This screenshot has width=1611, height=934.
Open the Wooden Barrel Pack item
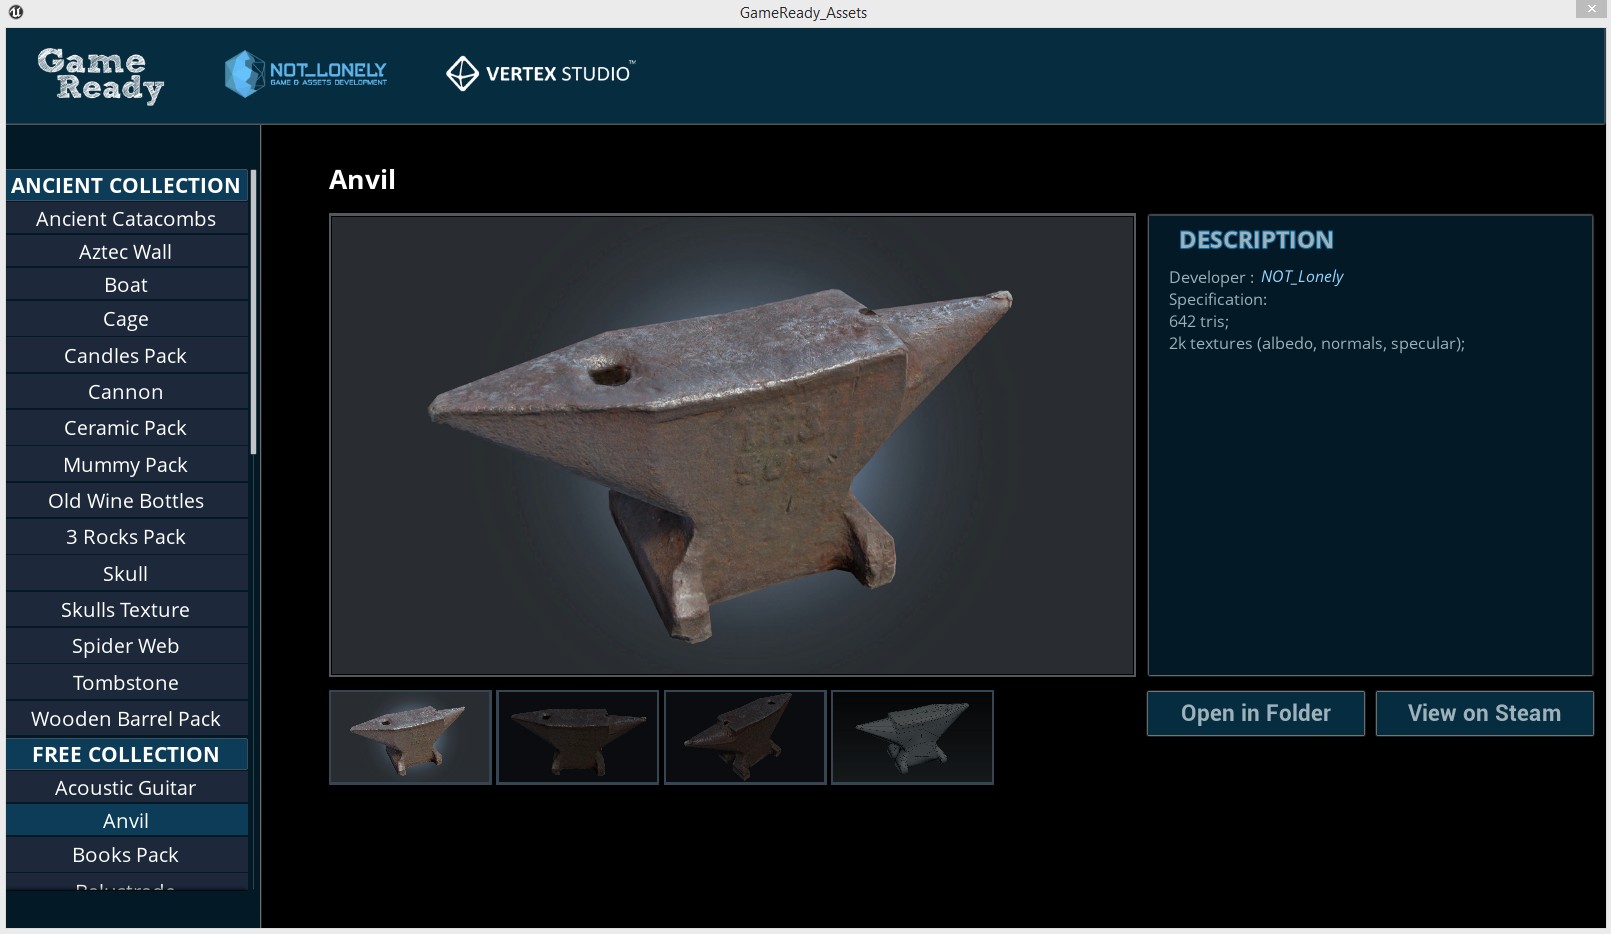(126, 719)
